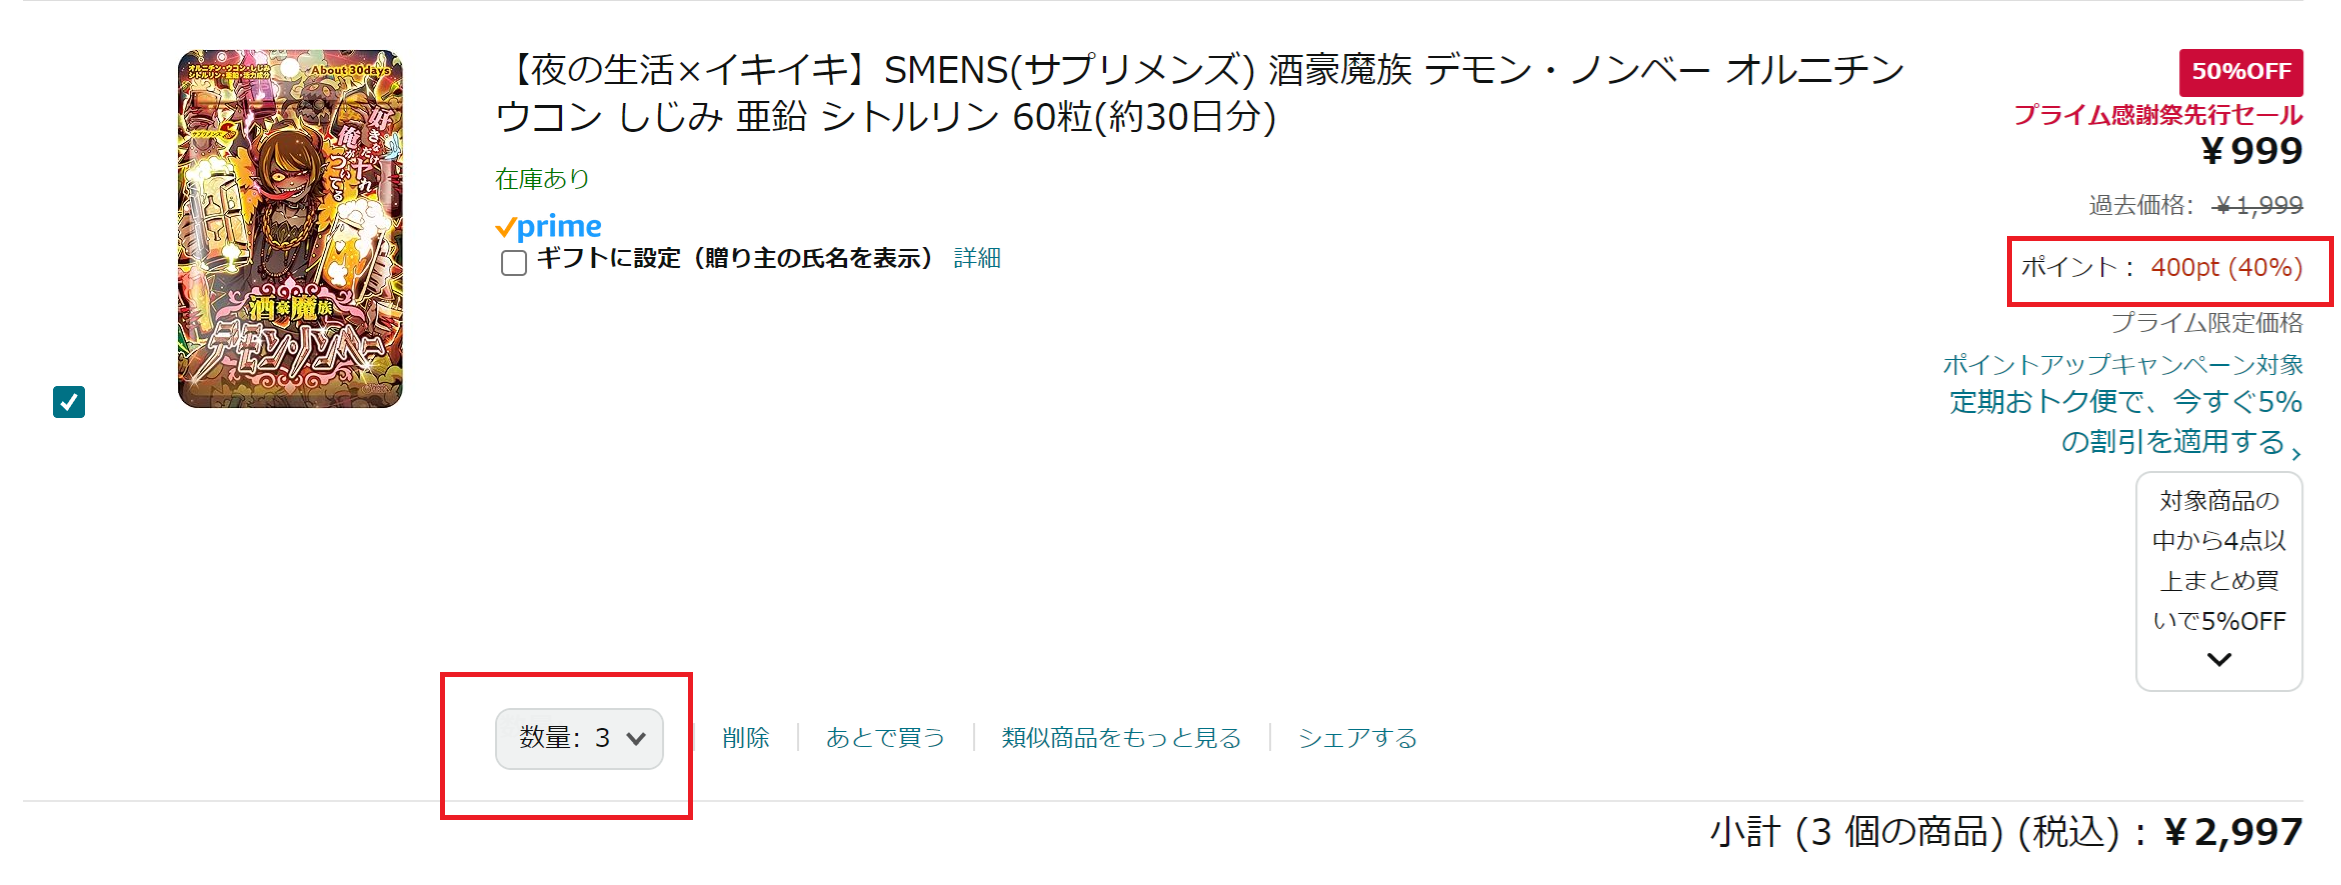Click 詳細 next to gift option
Image resolution: width=2341 pixels, height=885 pixels.
(x=977, y=259)
